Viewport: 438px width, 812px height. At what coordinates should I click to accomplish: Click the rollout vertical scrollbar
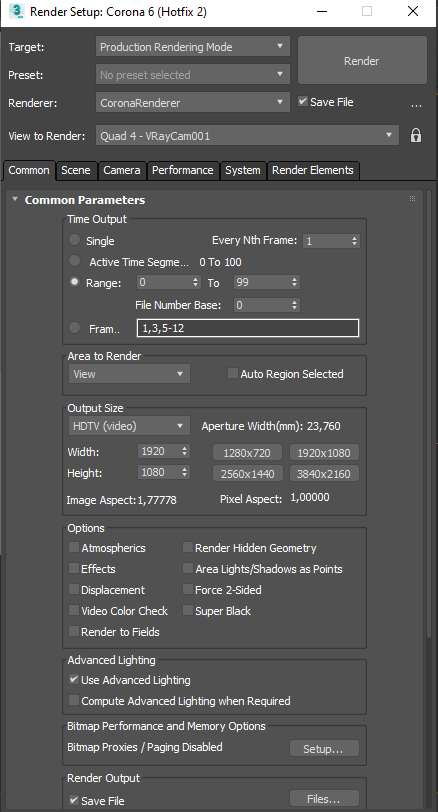point(429,414)
